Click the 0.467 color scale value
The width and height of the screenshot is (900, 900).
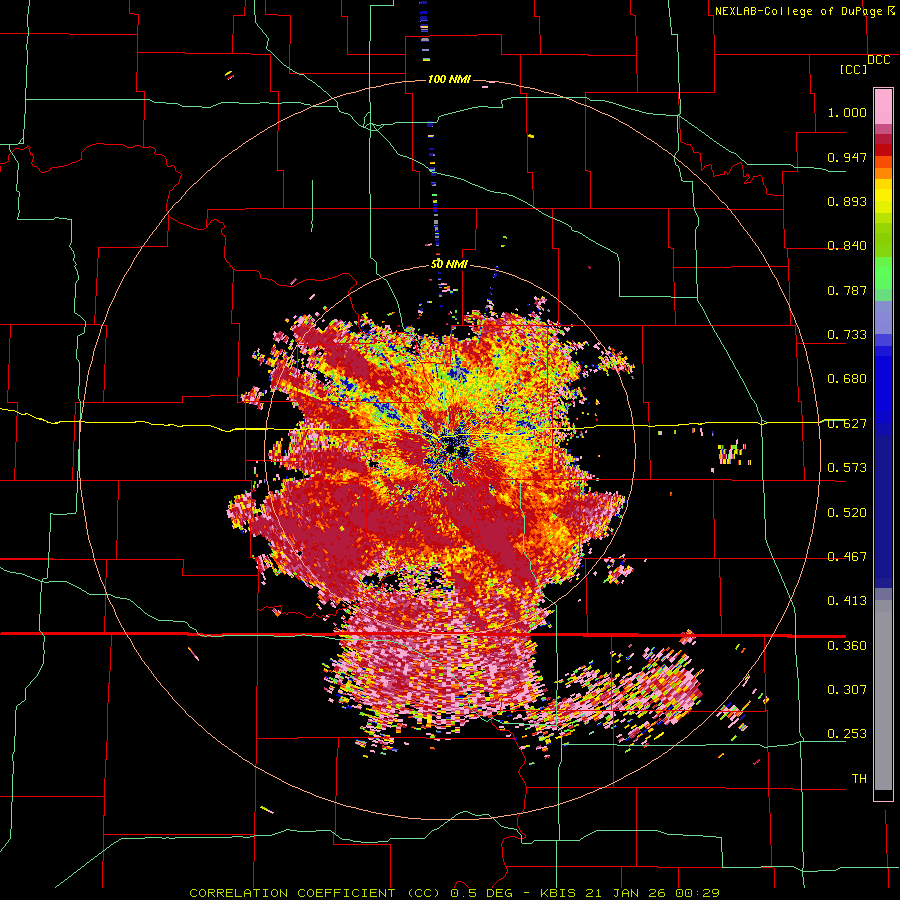pyautogui.click(x=847, y=557)
